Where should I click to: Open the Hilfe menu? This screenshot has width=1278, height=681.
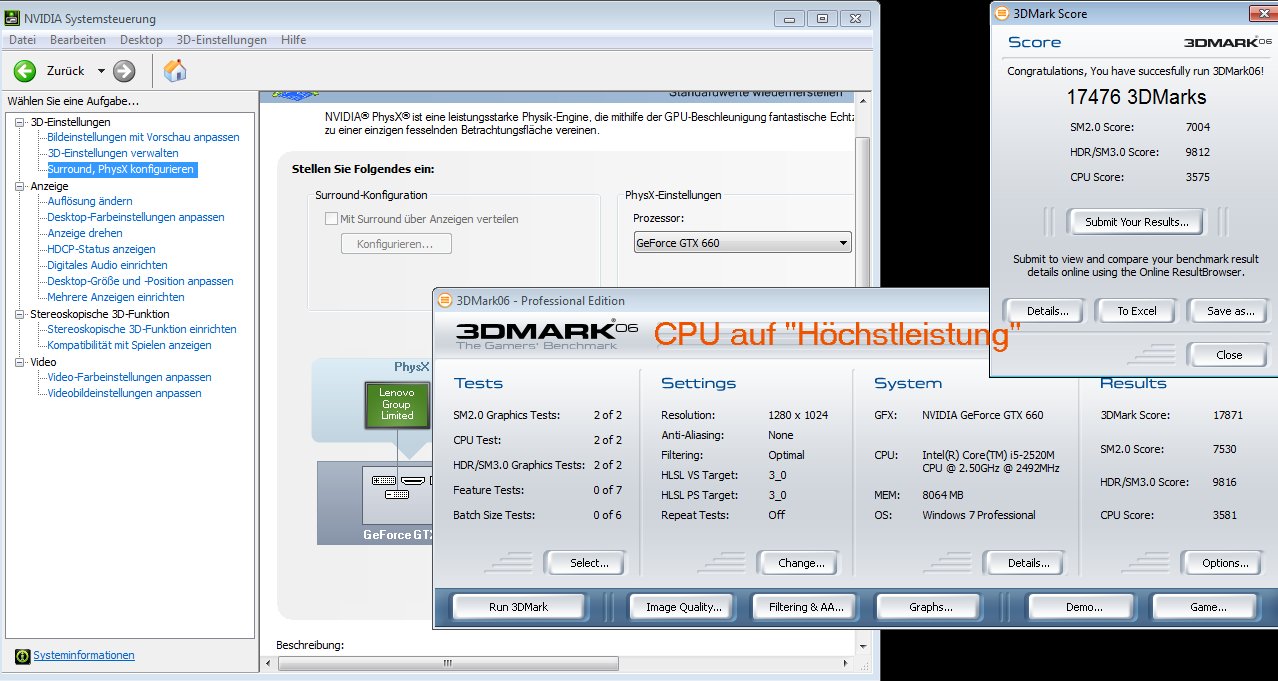294,40
